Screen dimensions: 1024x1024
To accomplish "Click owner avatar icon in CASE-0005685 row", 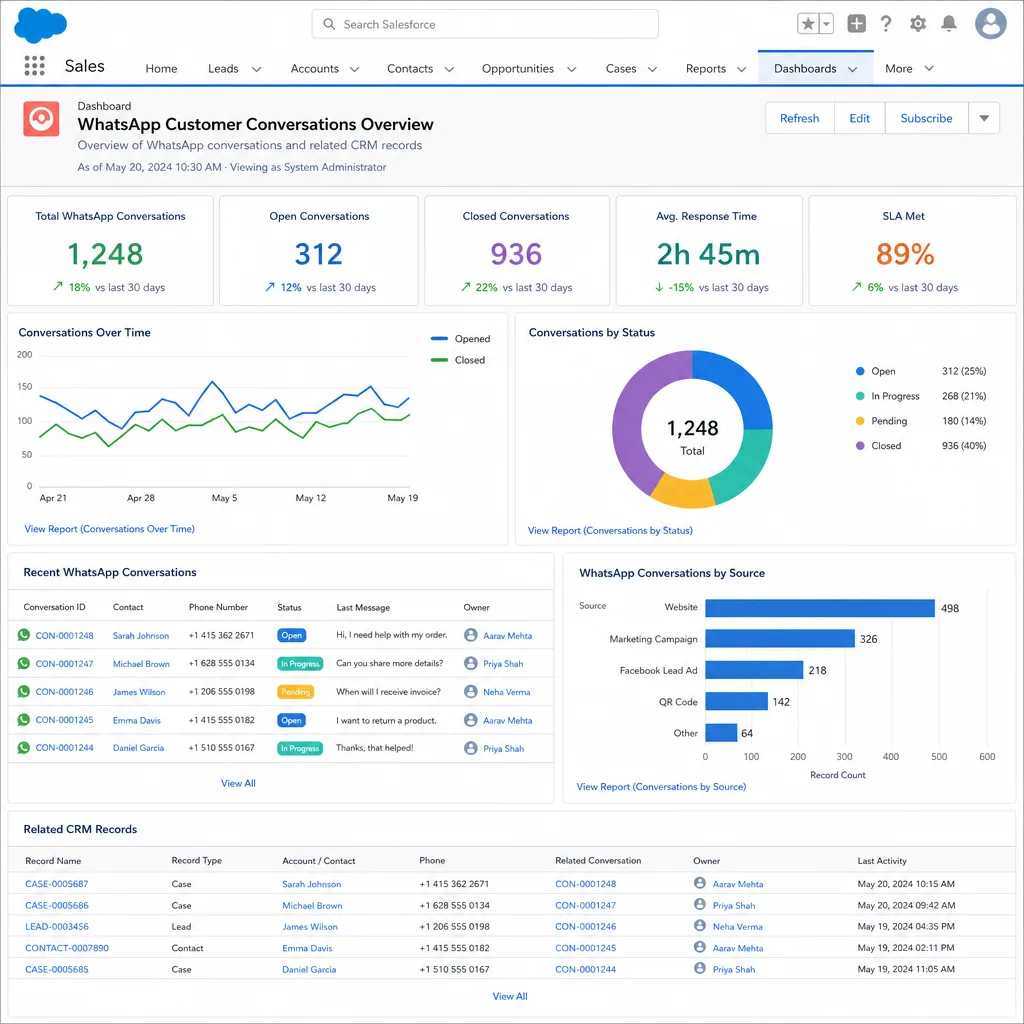I will coord(699,968).
